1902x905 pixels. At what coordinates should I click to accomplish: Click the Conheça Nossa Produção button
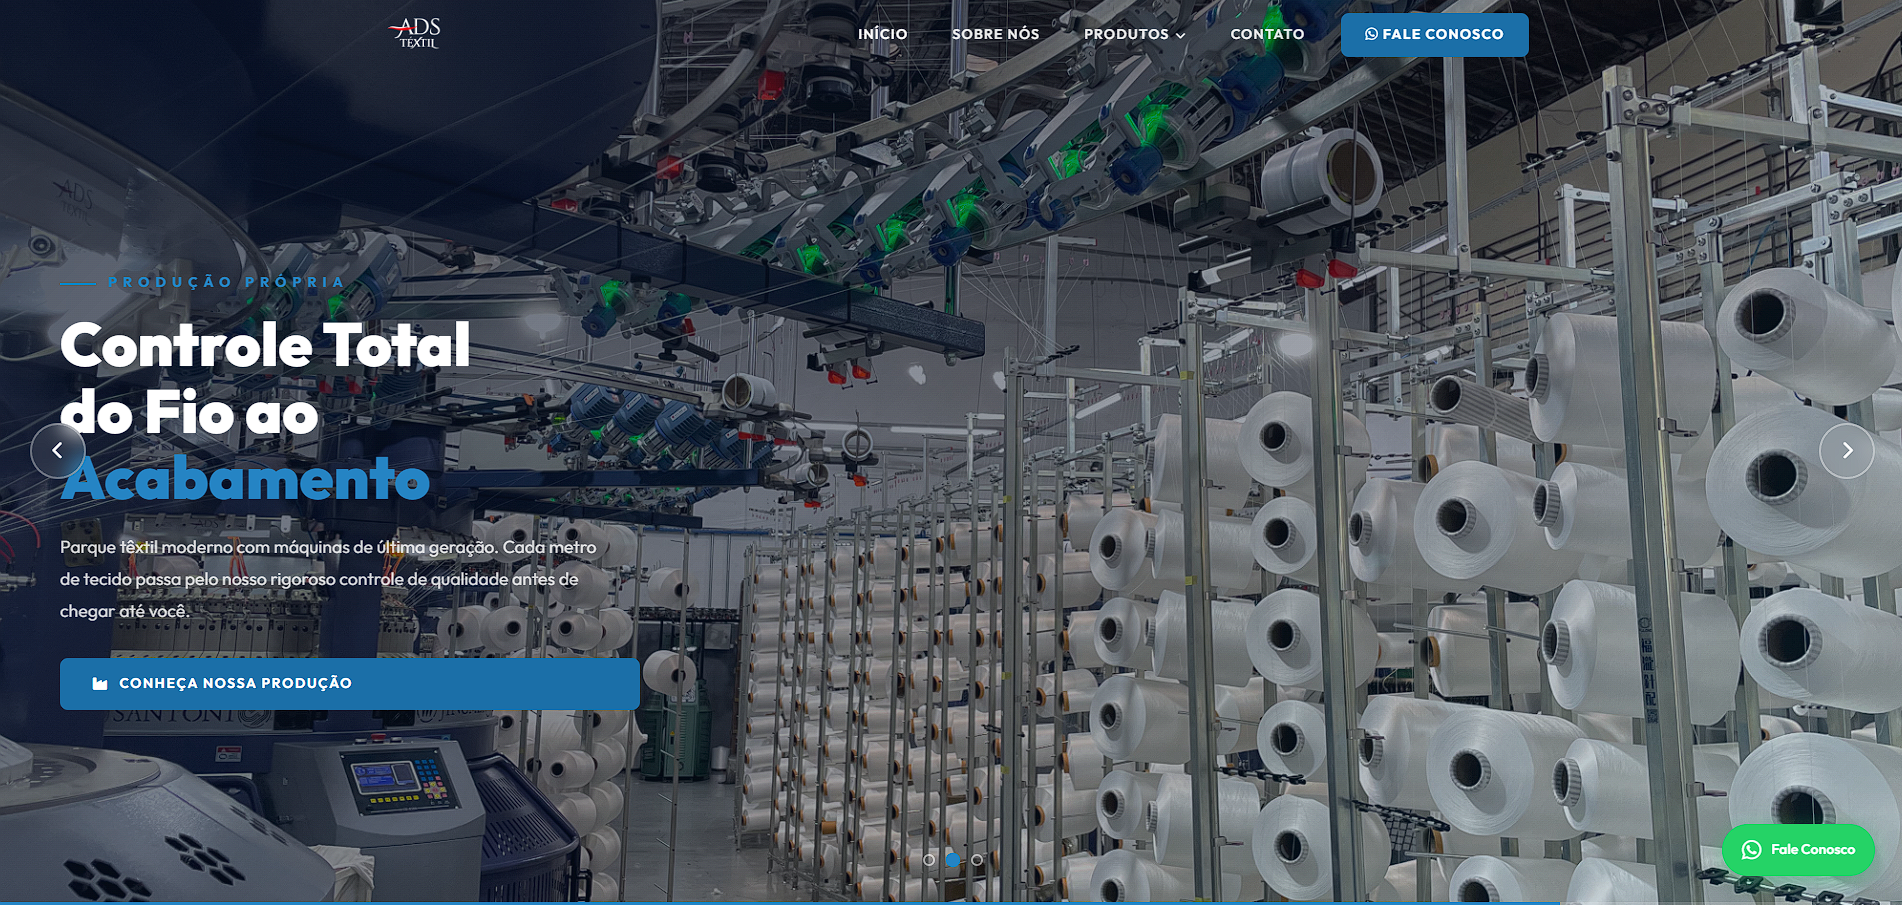pyautogui.click(x=349, y=683)
